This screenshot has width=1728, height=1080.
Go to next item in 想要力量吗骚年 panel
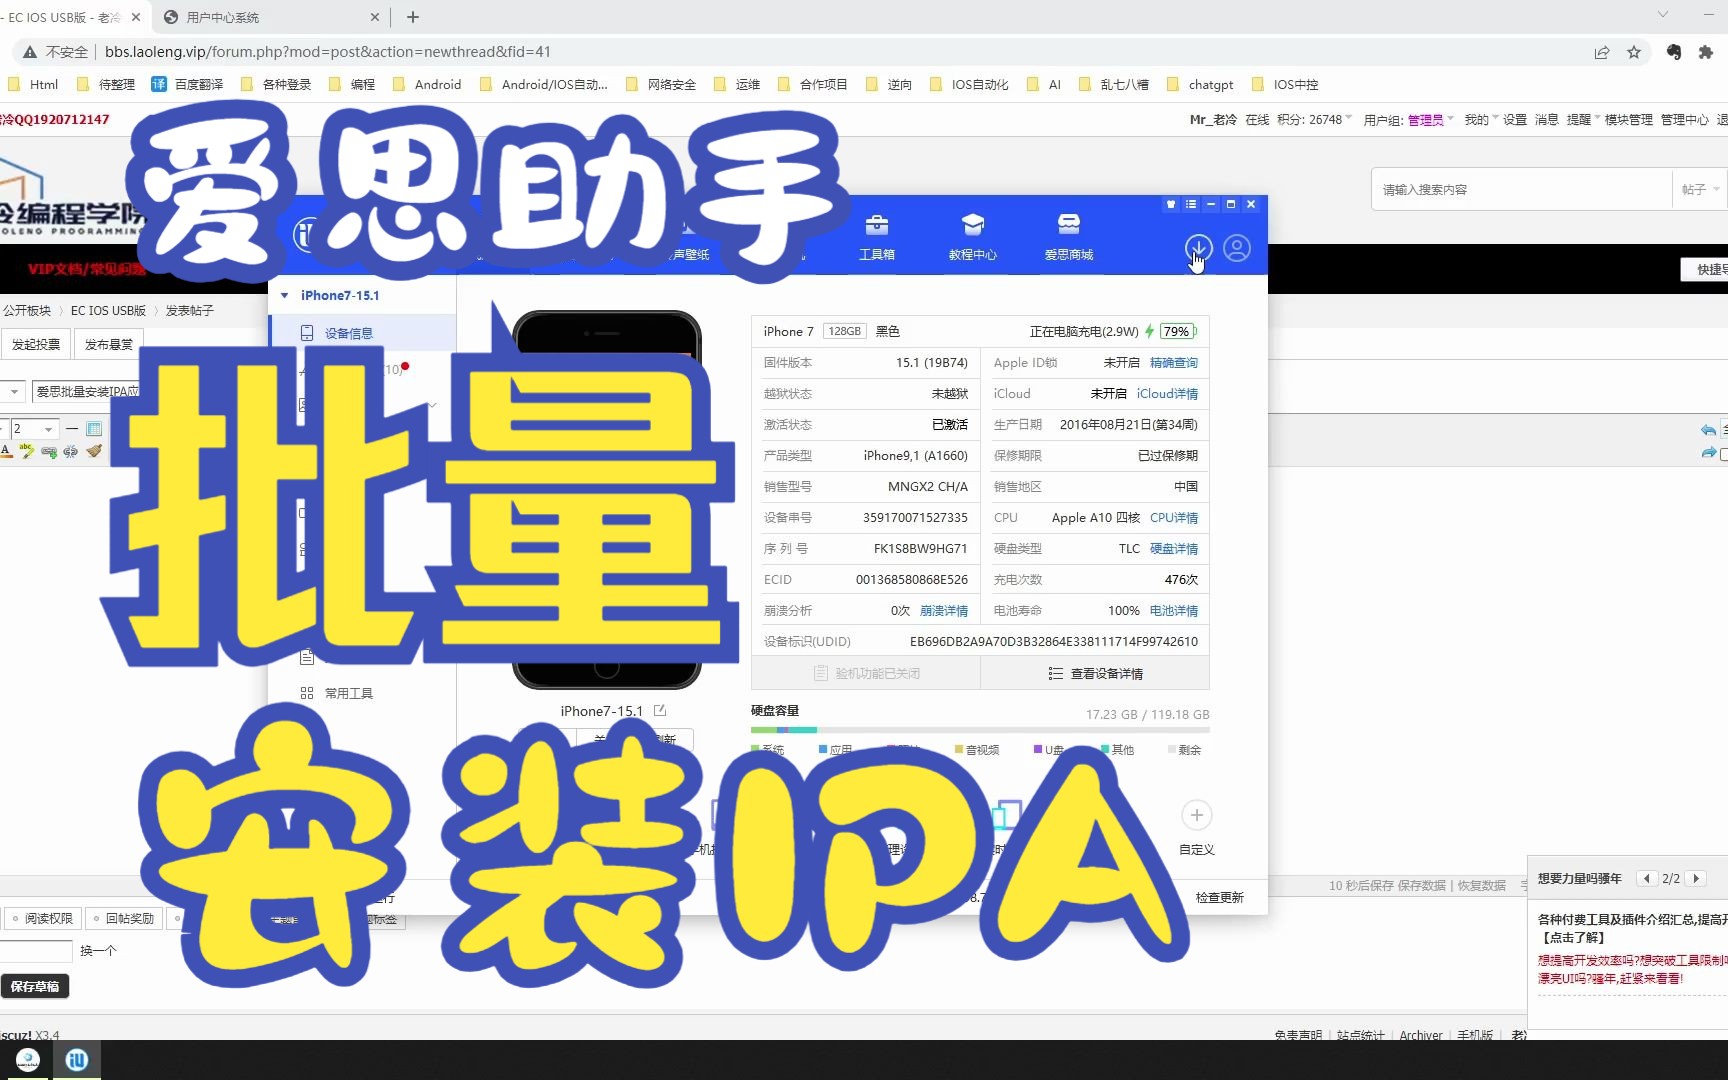pos(1696,878)
